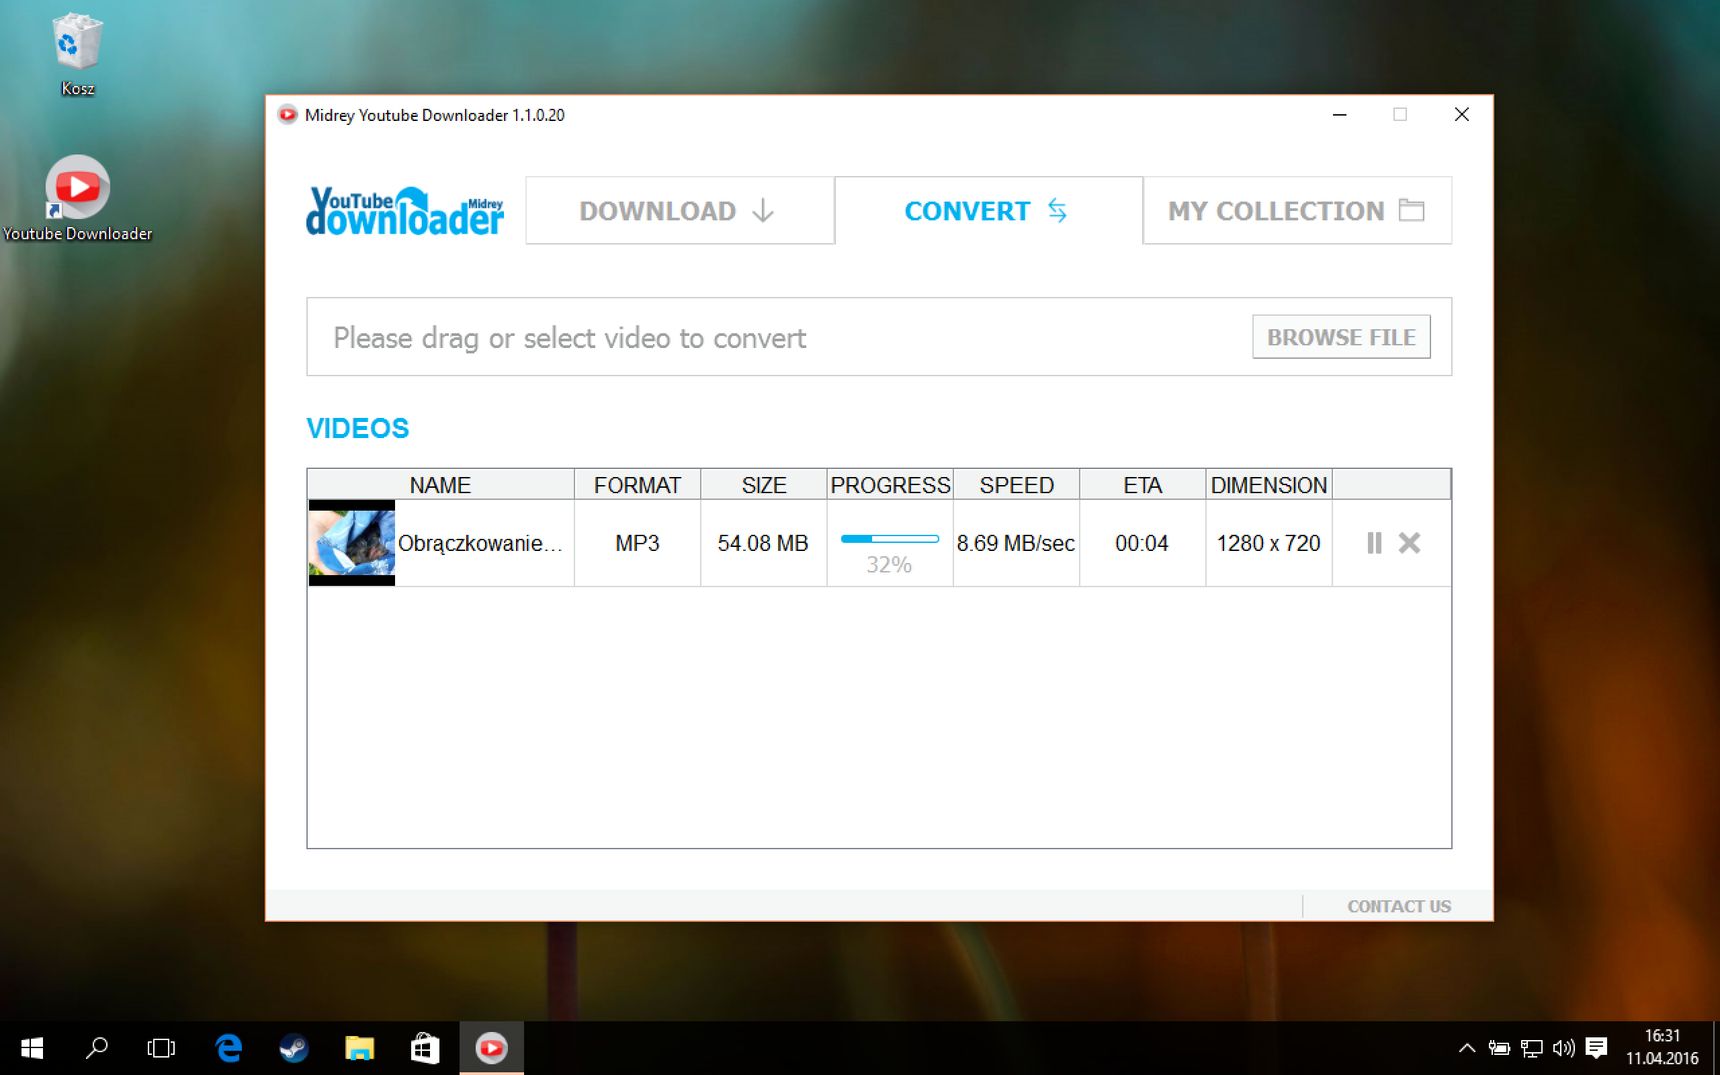Open the MY COLLECTION tab
The height and width of the screenshot is (1075, 1720).
coord(1297,211)
